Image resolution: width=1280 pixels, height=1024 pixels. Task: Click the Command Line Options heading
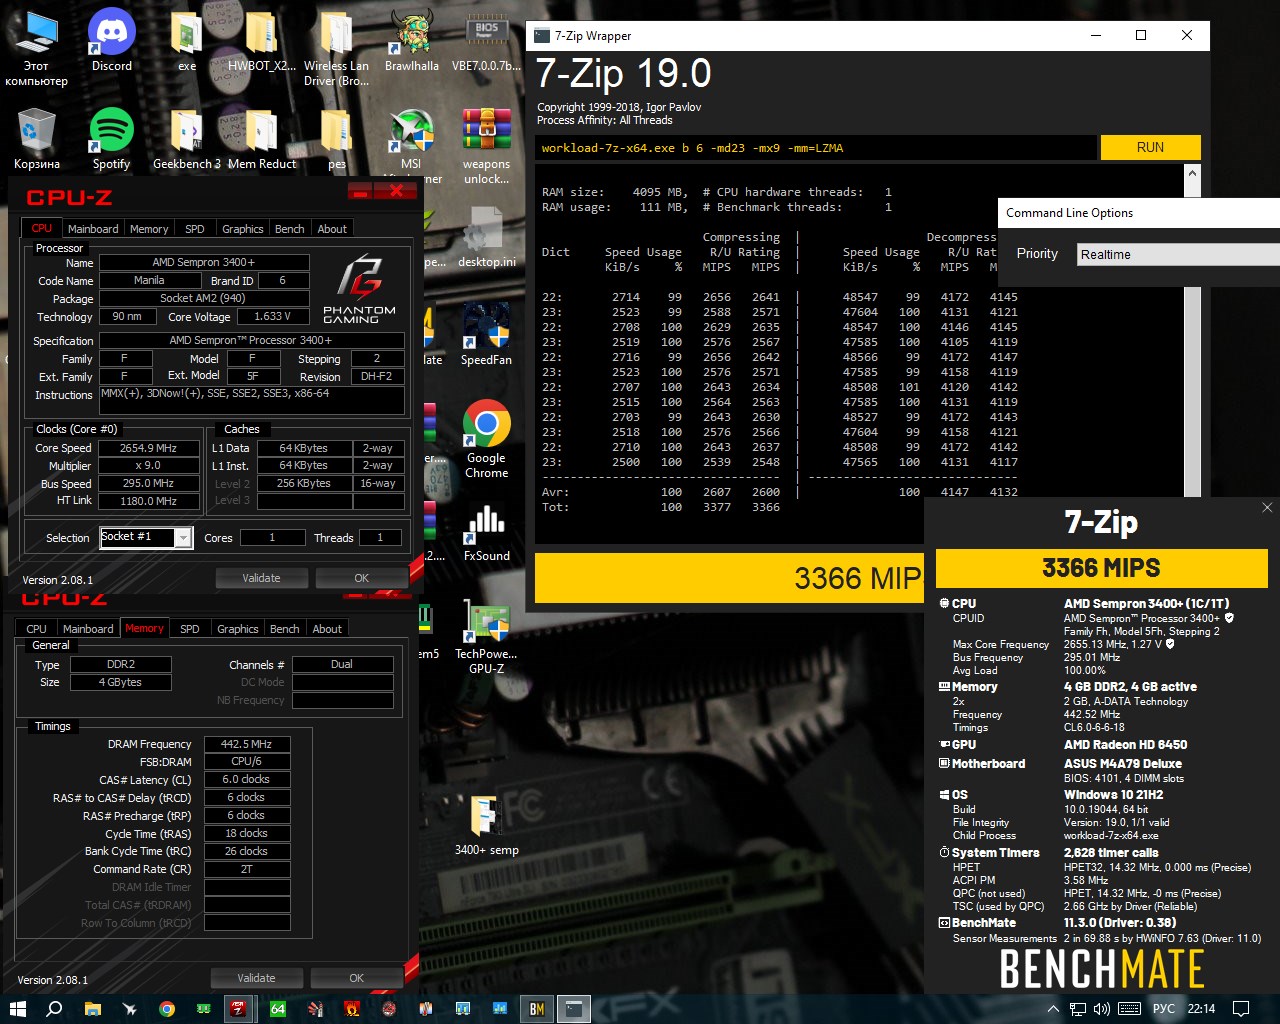click(1069, 213)
